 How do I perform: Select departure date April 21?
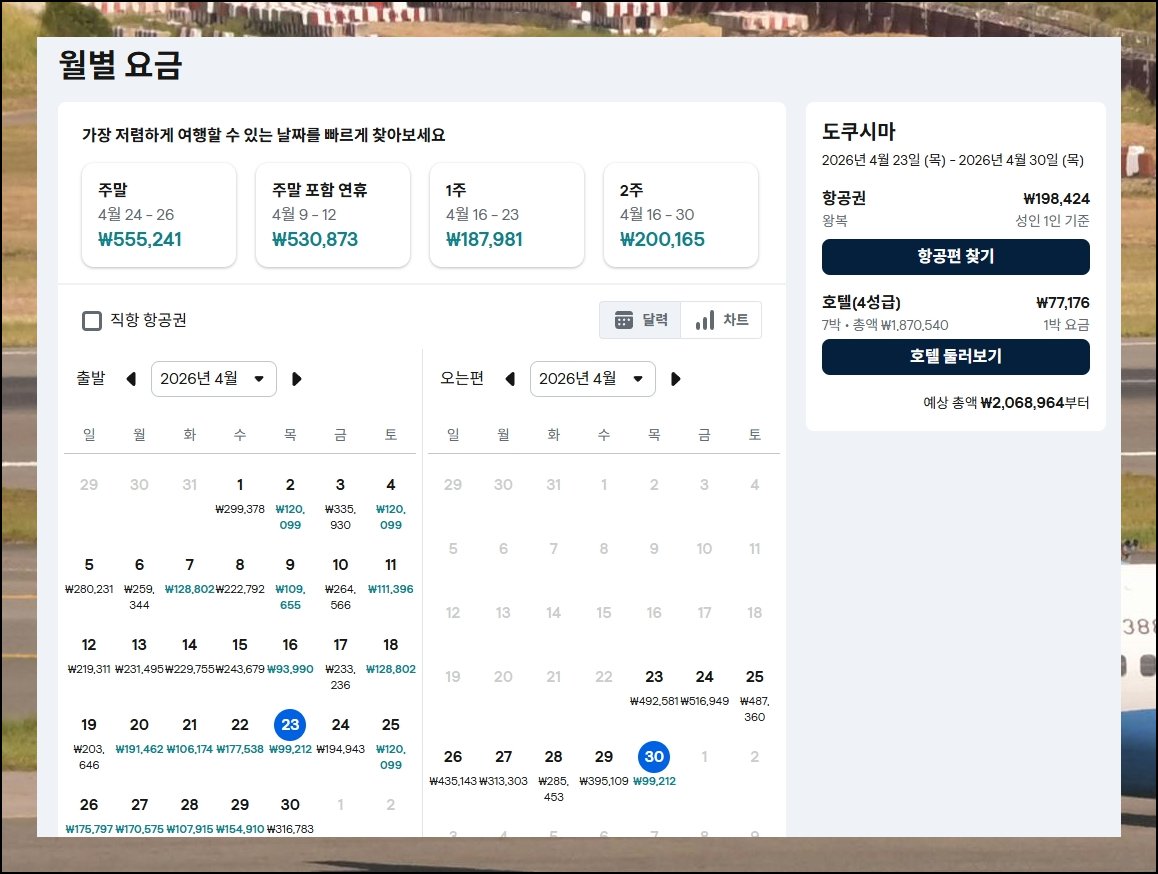(x=190, y=736)
